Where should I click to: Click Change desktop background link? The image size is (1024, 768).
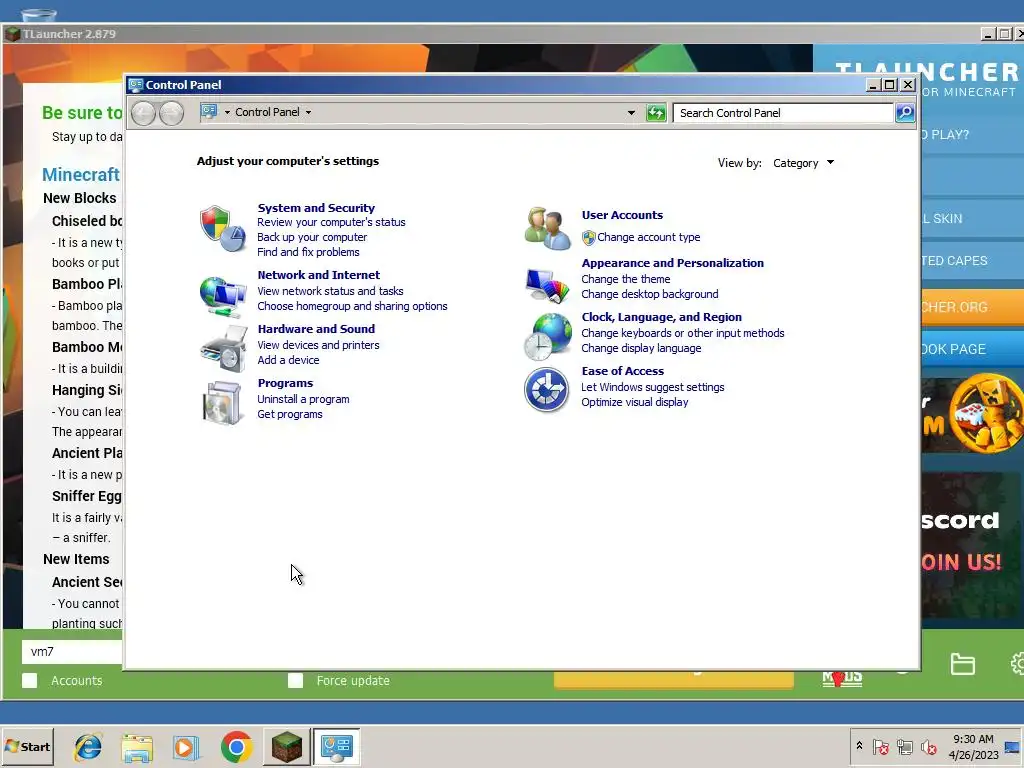click(650, 295)
